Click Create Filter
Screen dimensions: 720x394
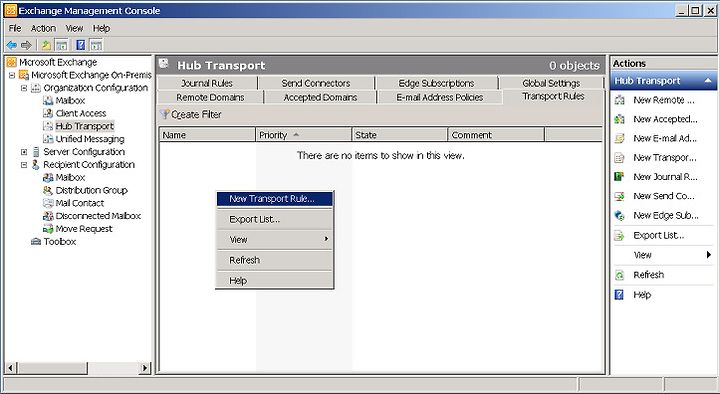click(191, 114)
